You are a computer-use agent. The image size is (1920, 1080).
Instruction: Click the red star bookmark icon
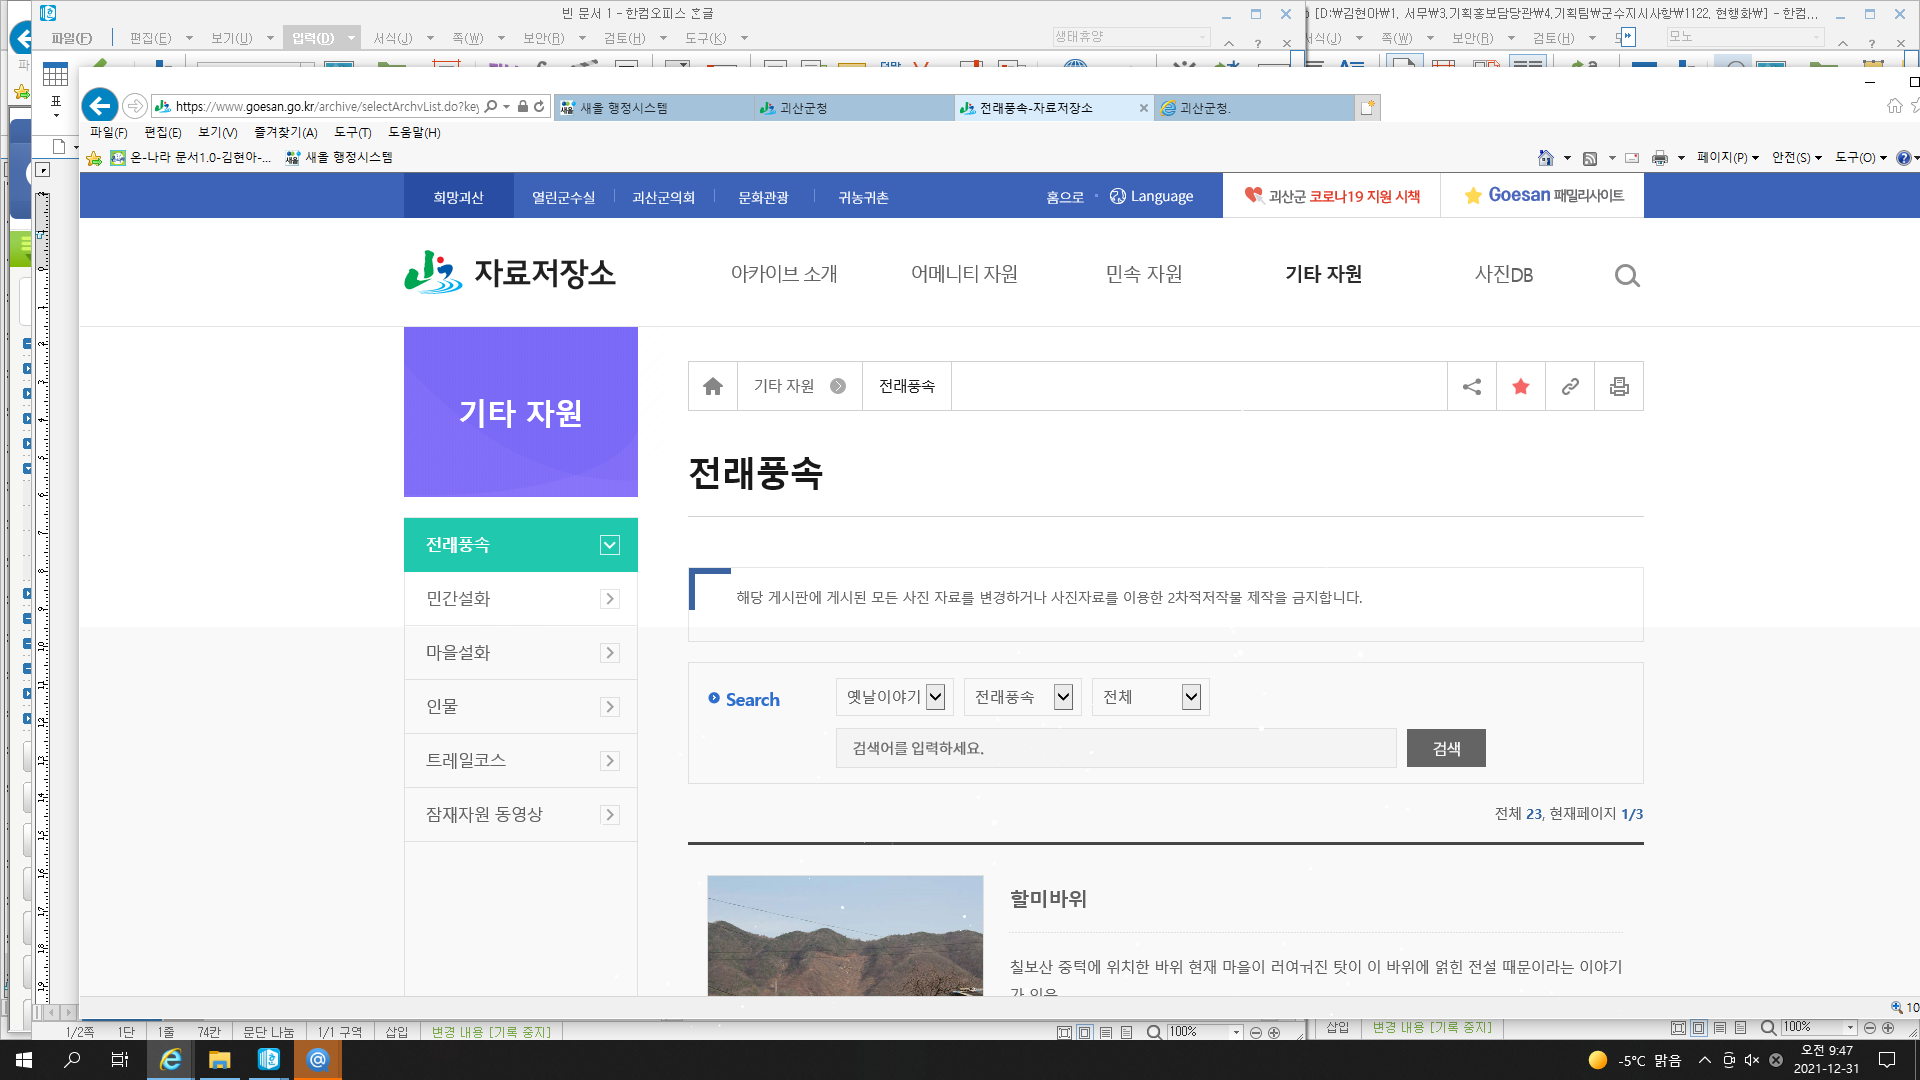1521,387
